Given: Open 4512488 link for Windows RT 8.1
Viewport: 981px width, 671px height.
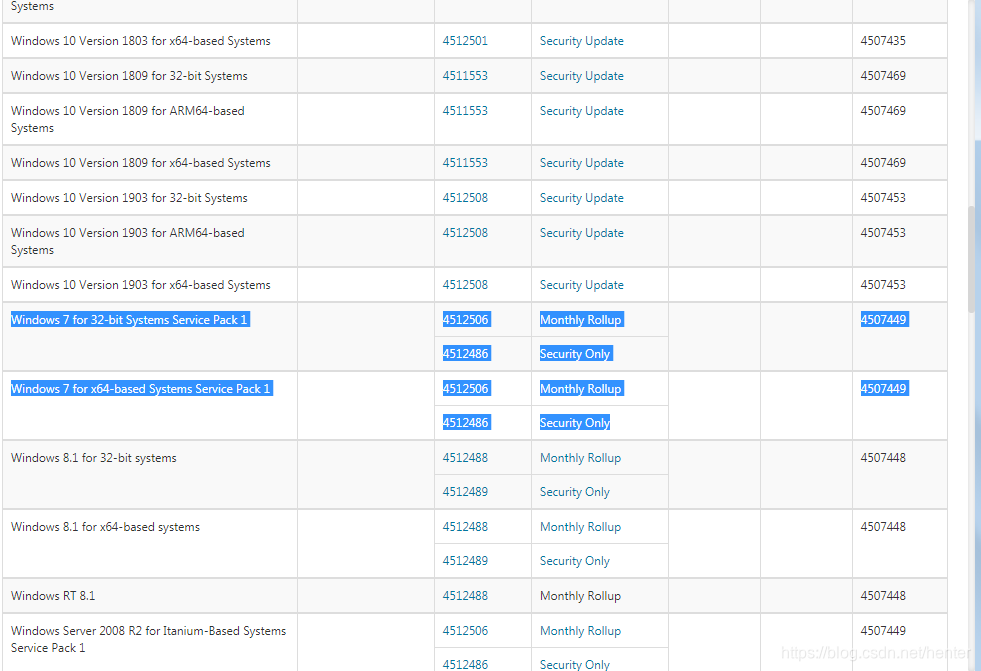Looking at the screenshot, I should [x=465, y=595].
